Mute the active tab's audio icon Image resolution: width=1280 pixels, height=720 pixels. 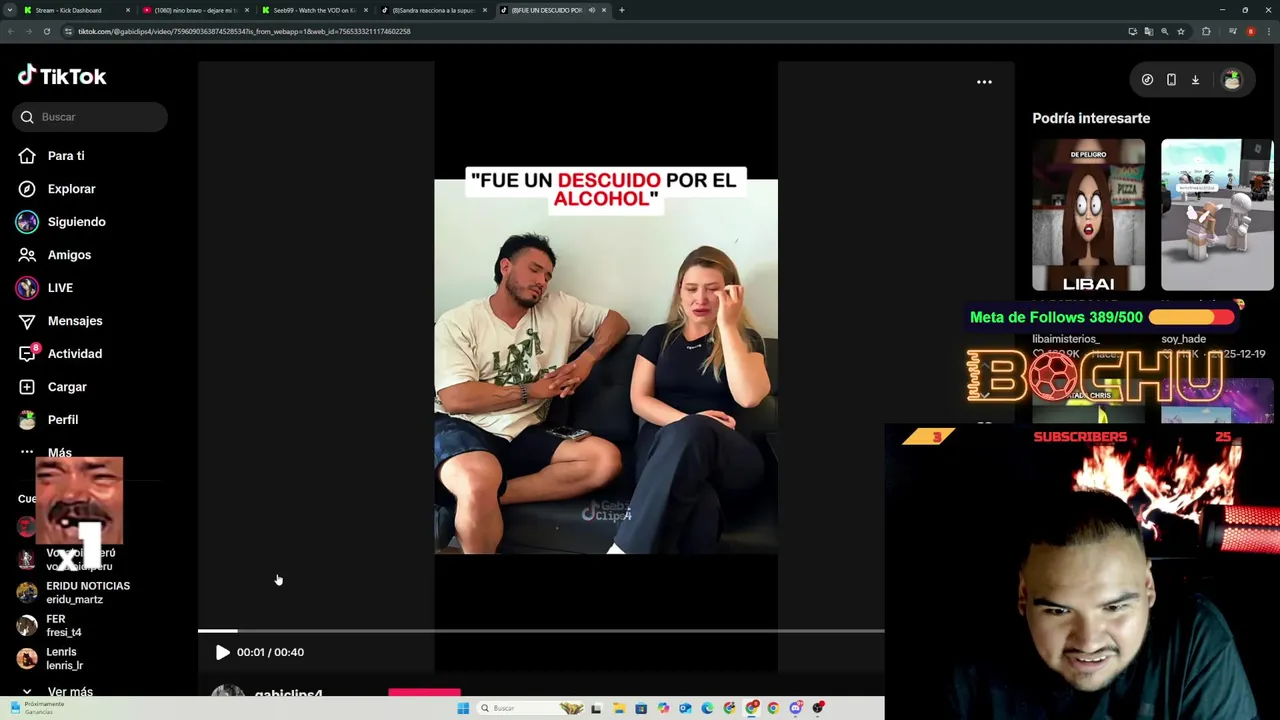592,10
